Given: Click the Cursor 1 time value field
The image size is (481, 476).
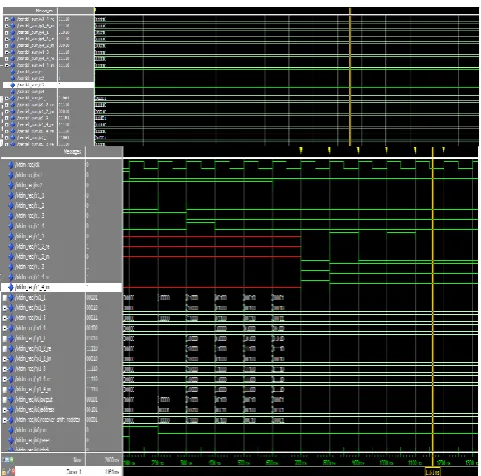Looking at the screenshot, I should pyautogui.click(x=112, y=471).
